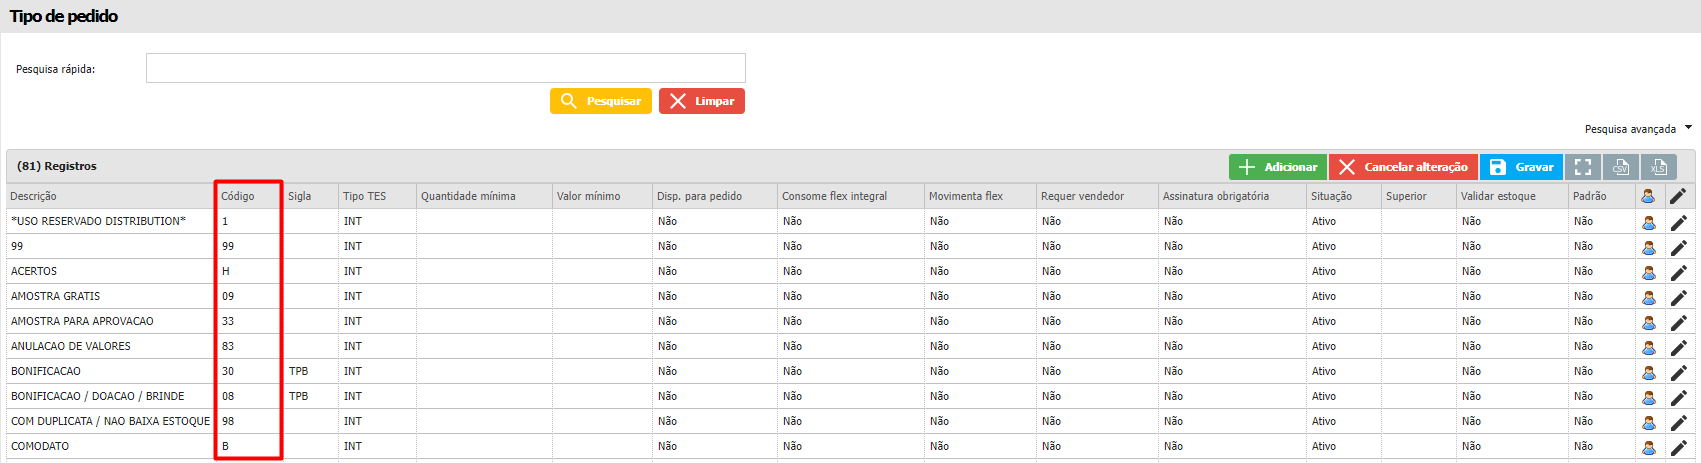Screen dimensions: 1701x463
Task: Export records to CSV file
Action: coord(1621,167)
